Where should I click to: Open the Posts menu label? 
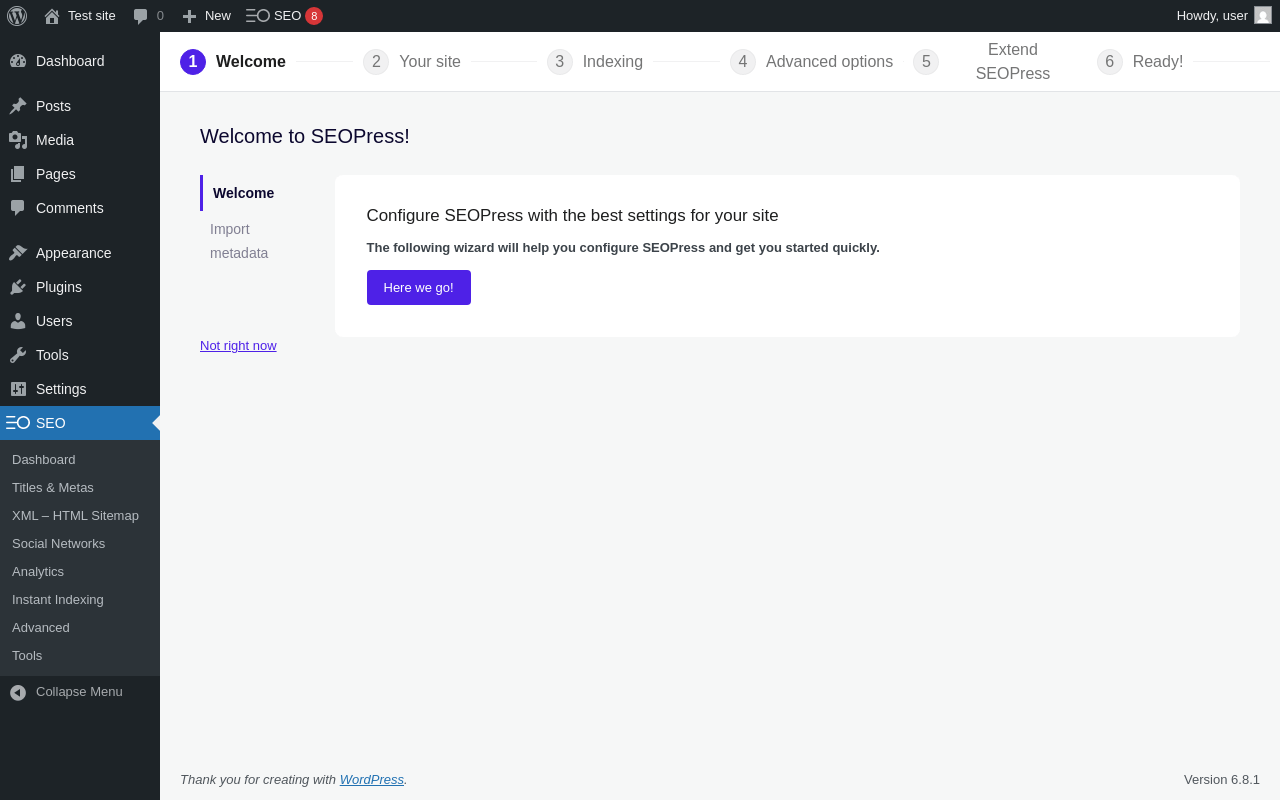tap(53, 106)
